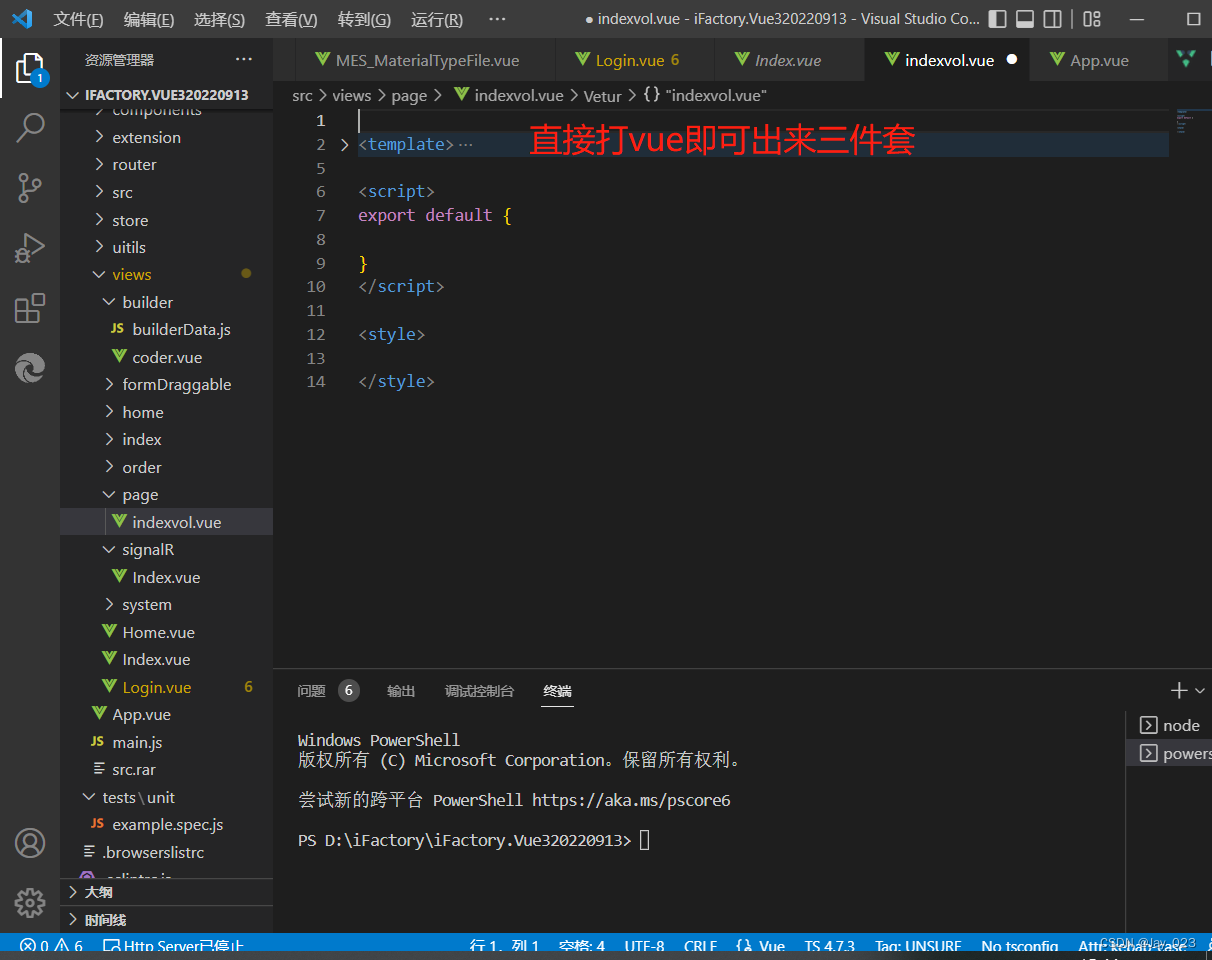The image size is (1212, 960).
Task: Toggle the primary sidebar layout icon
Action: [x=997, y=19]
